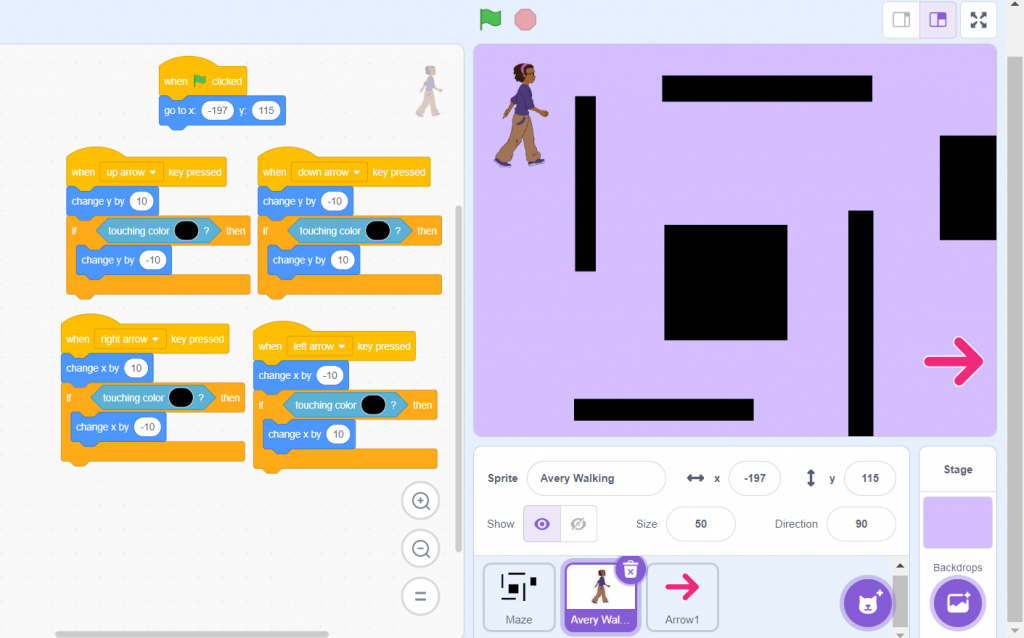
Task: Switch to large stage layout
Action: 938,20
